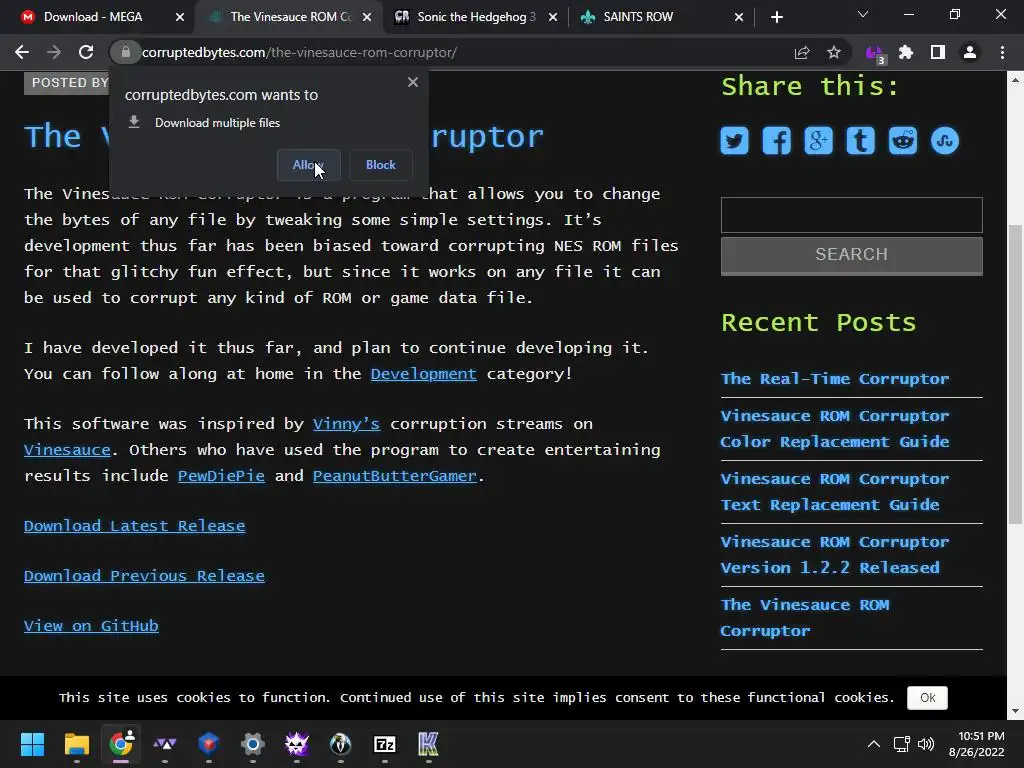Switch to the Sonic the Hedgehog 3 tab

click(x=476, y=17)
